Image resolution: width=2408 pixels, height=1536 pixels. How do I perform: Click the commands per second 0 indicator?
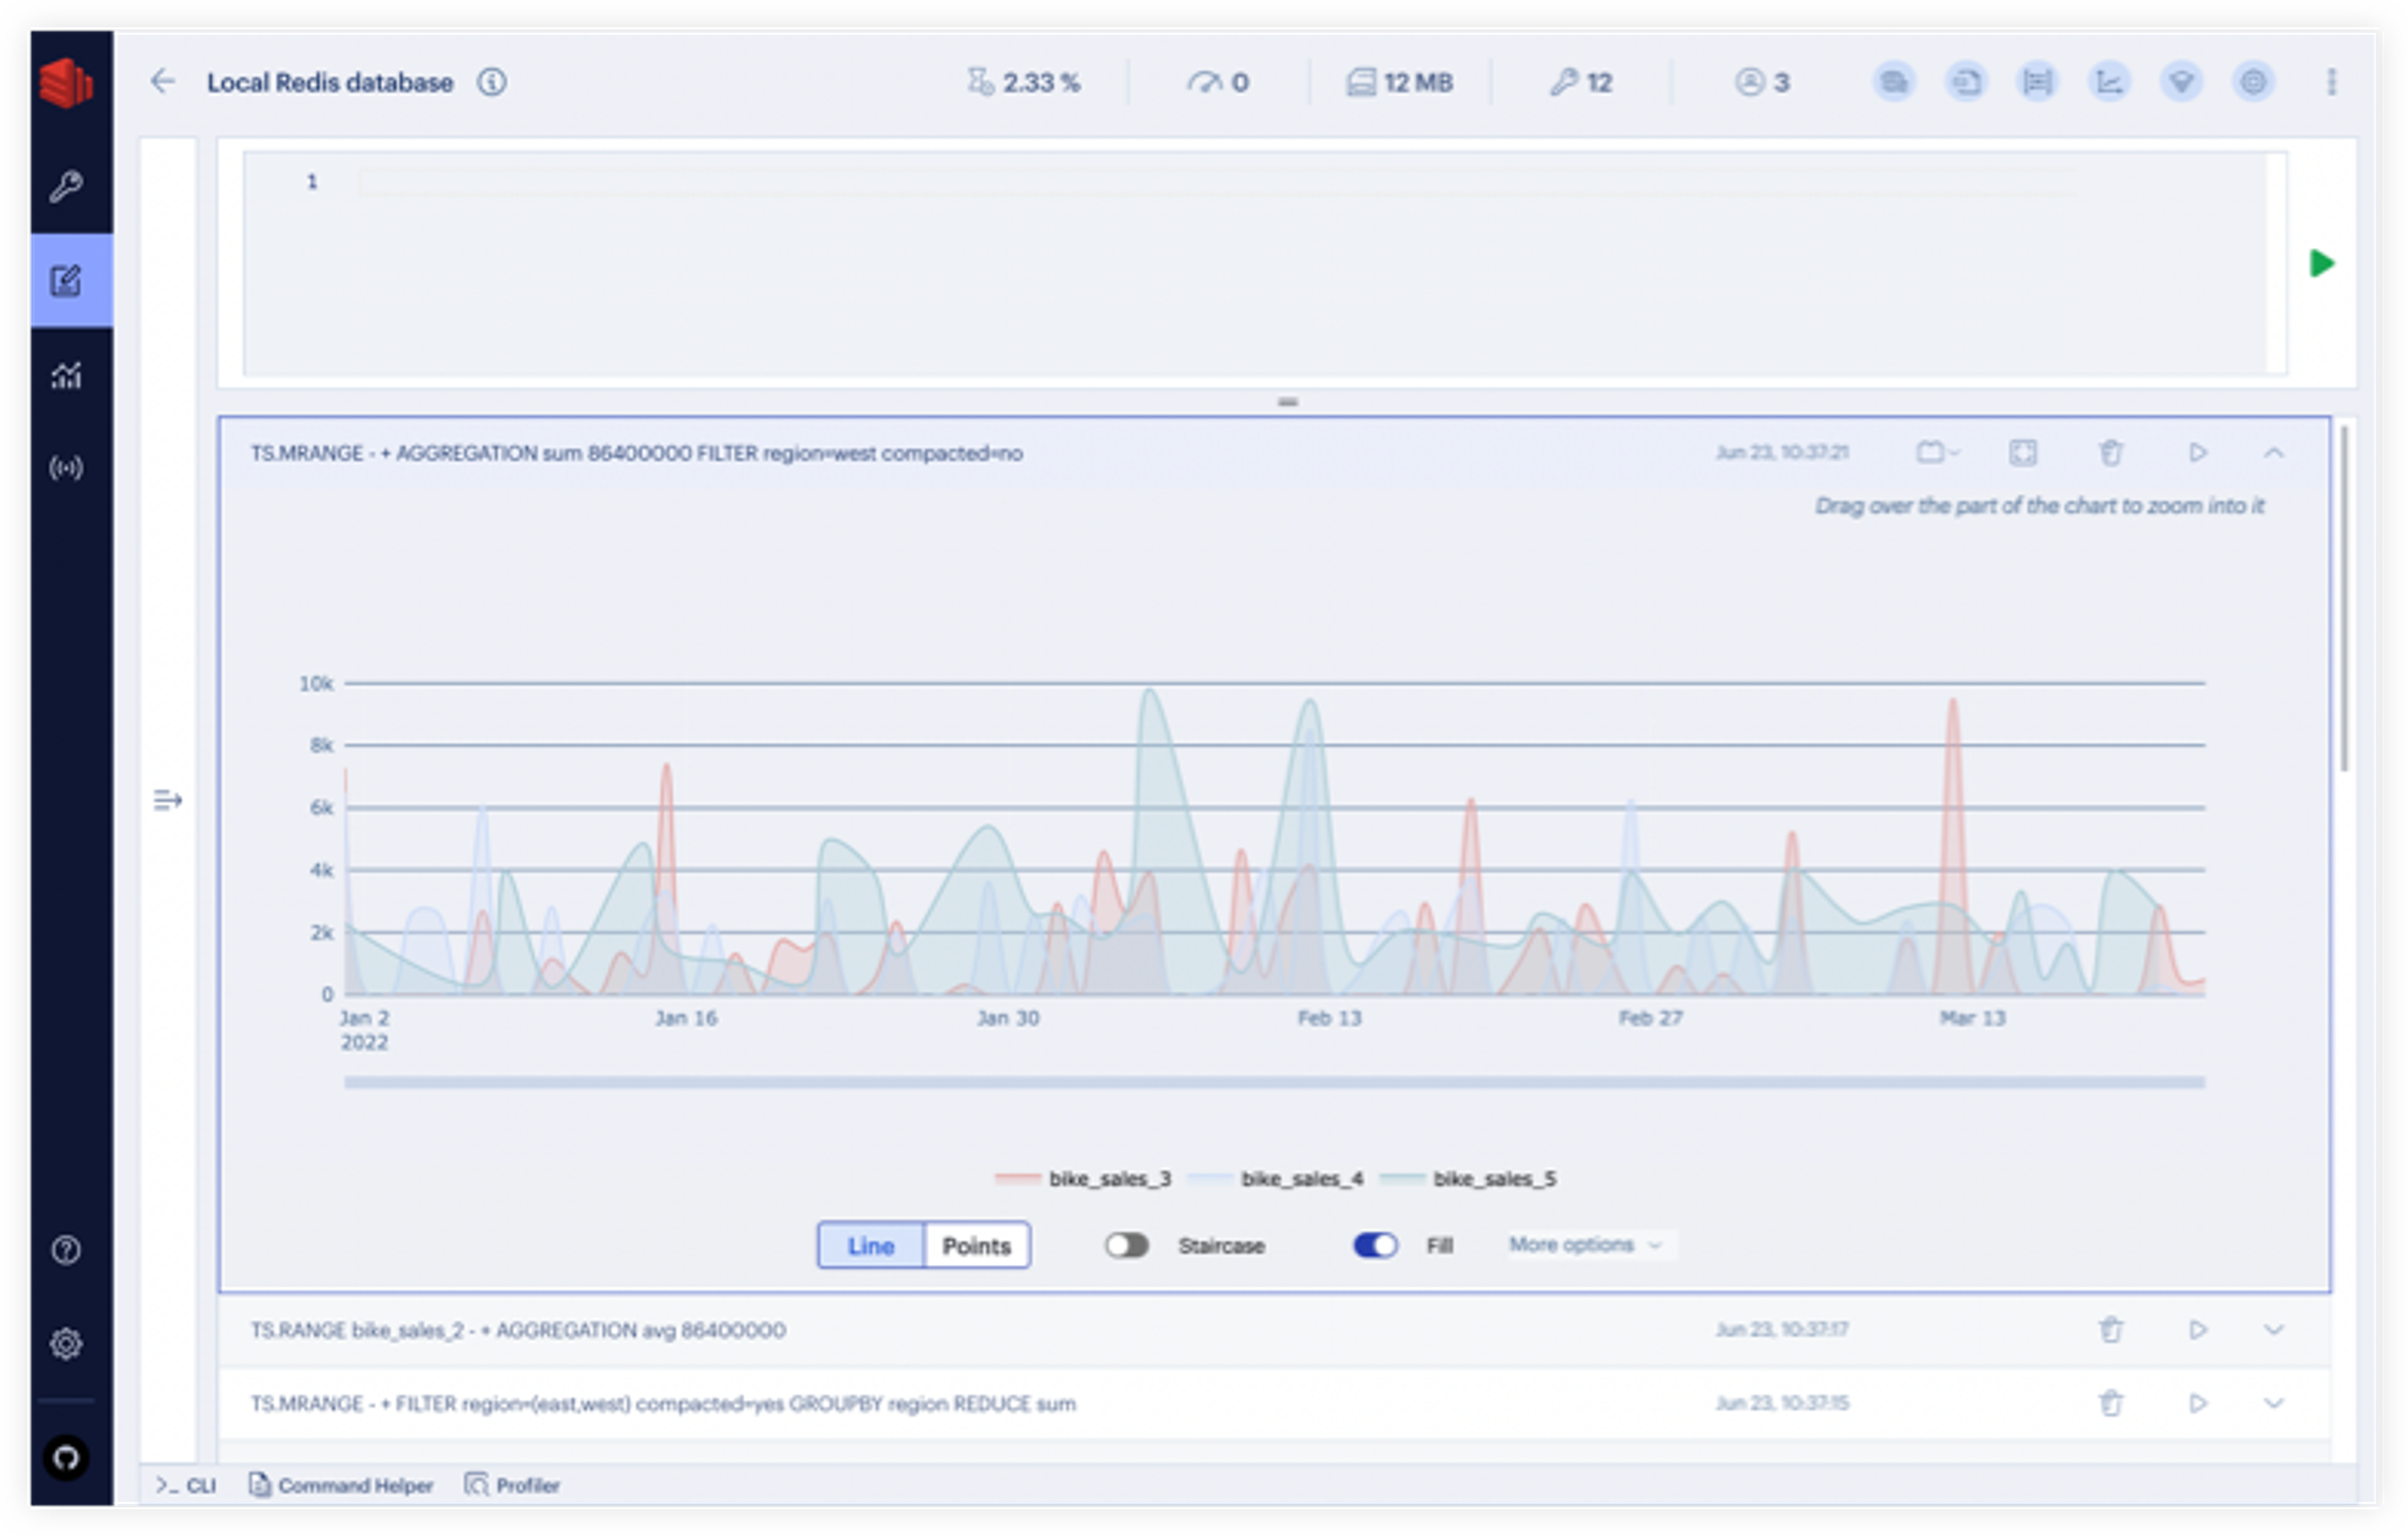pos(1218,82)
